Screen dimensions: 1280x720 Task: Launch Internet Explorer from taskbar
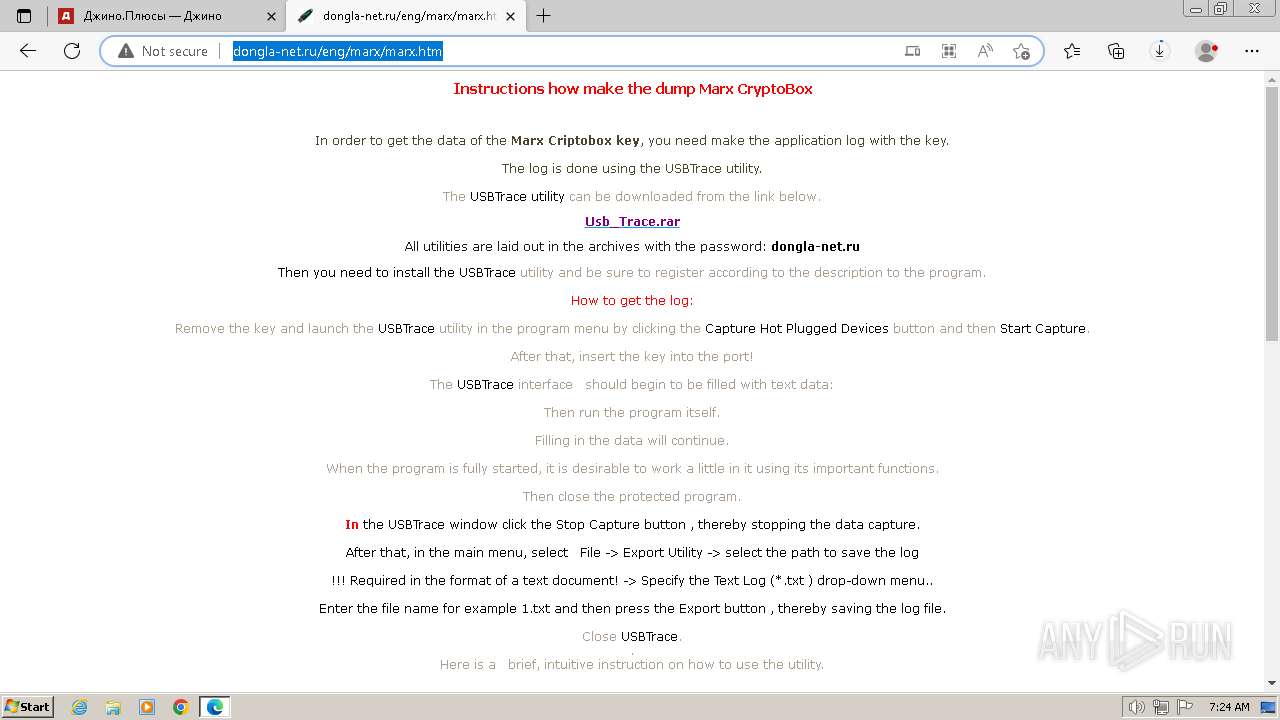(80, 707)
